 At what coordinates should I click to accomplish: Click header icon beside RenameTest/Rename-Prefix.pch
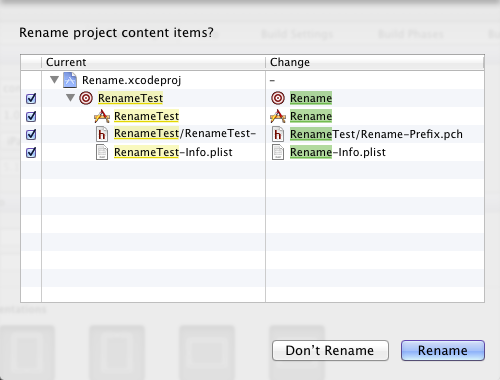point(278,134)
